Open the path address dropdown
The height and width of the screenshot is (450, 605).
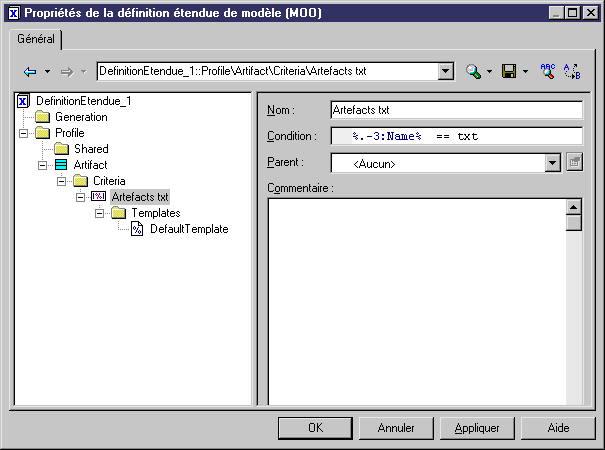(446, 72)
